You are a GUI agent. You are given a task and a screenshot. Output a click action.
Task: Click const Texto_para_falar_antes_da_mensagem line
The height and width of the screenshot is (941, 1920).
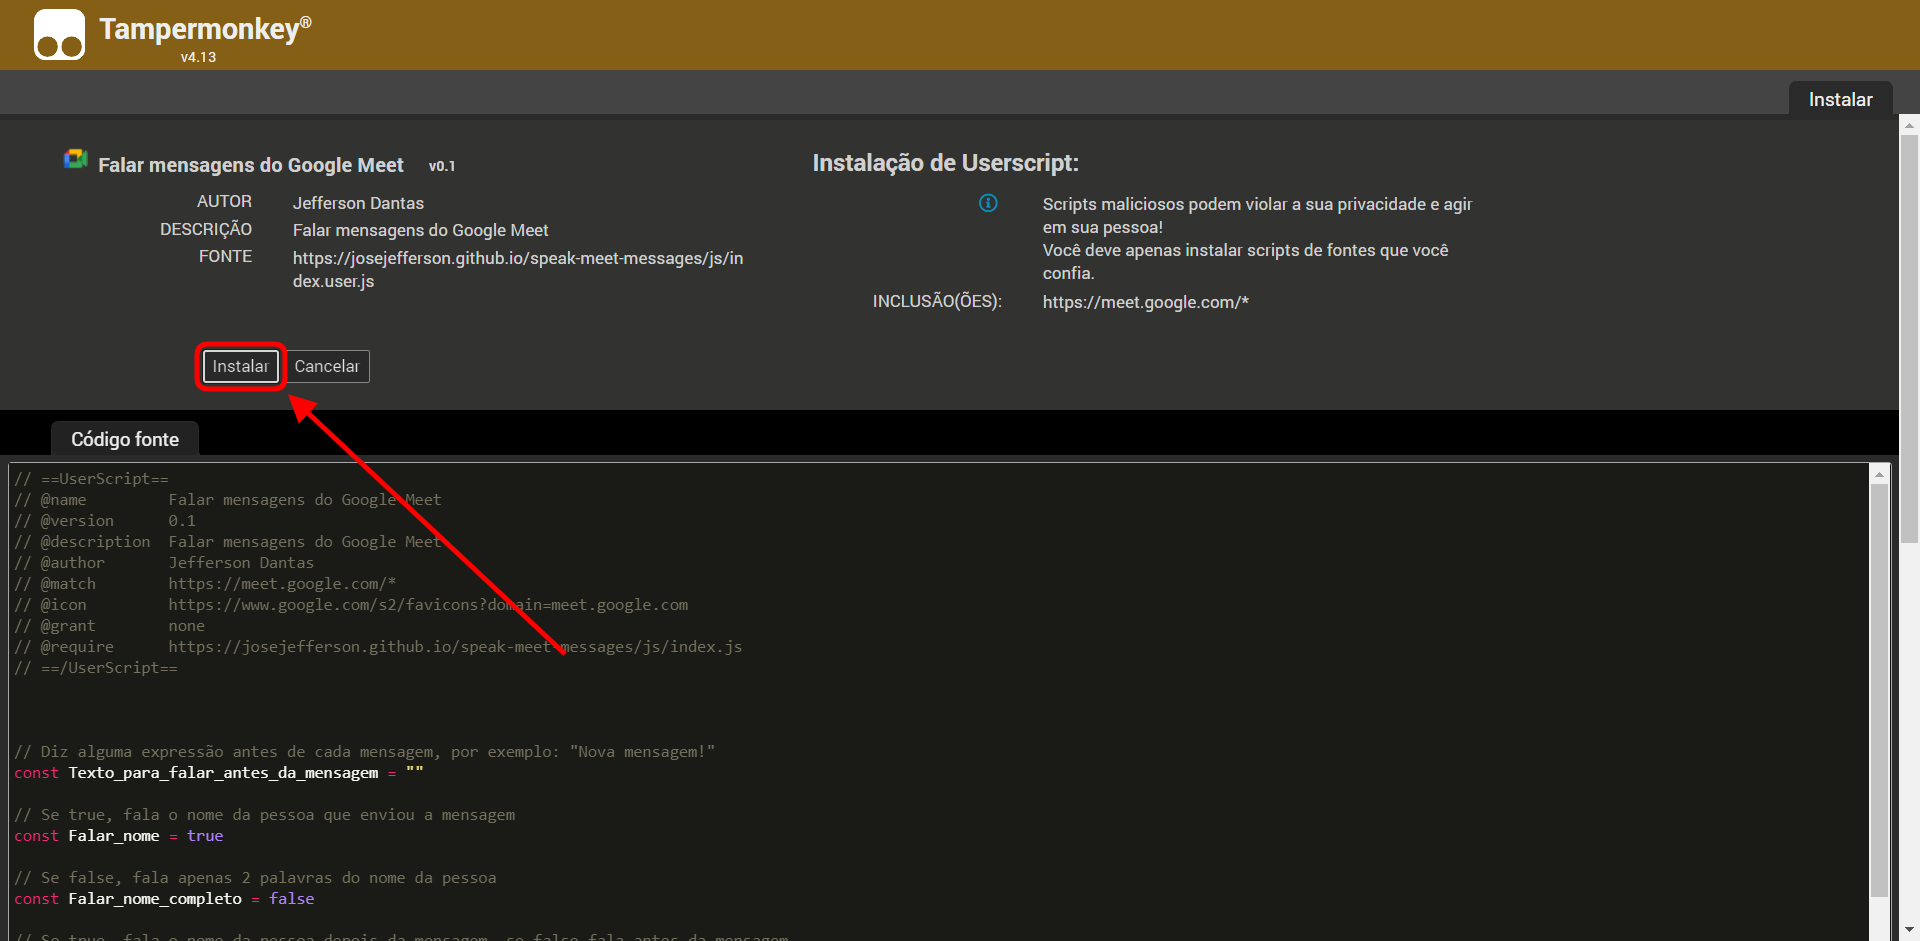click(x=219, y=773)
